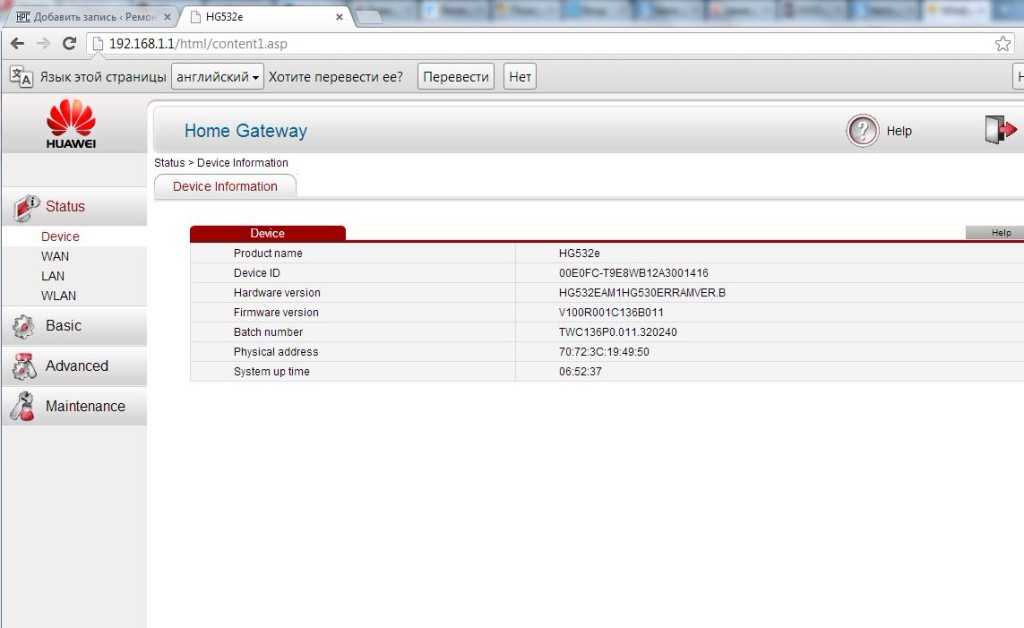Select the Device Information tab
1024x628 pixels.
(x=225, y=187)
